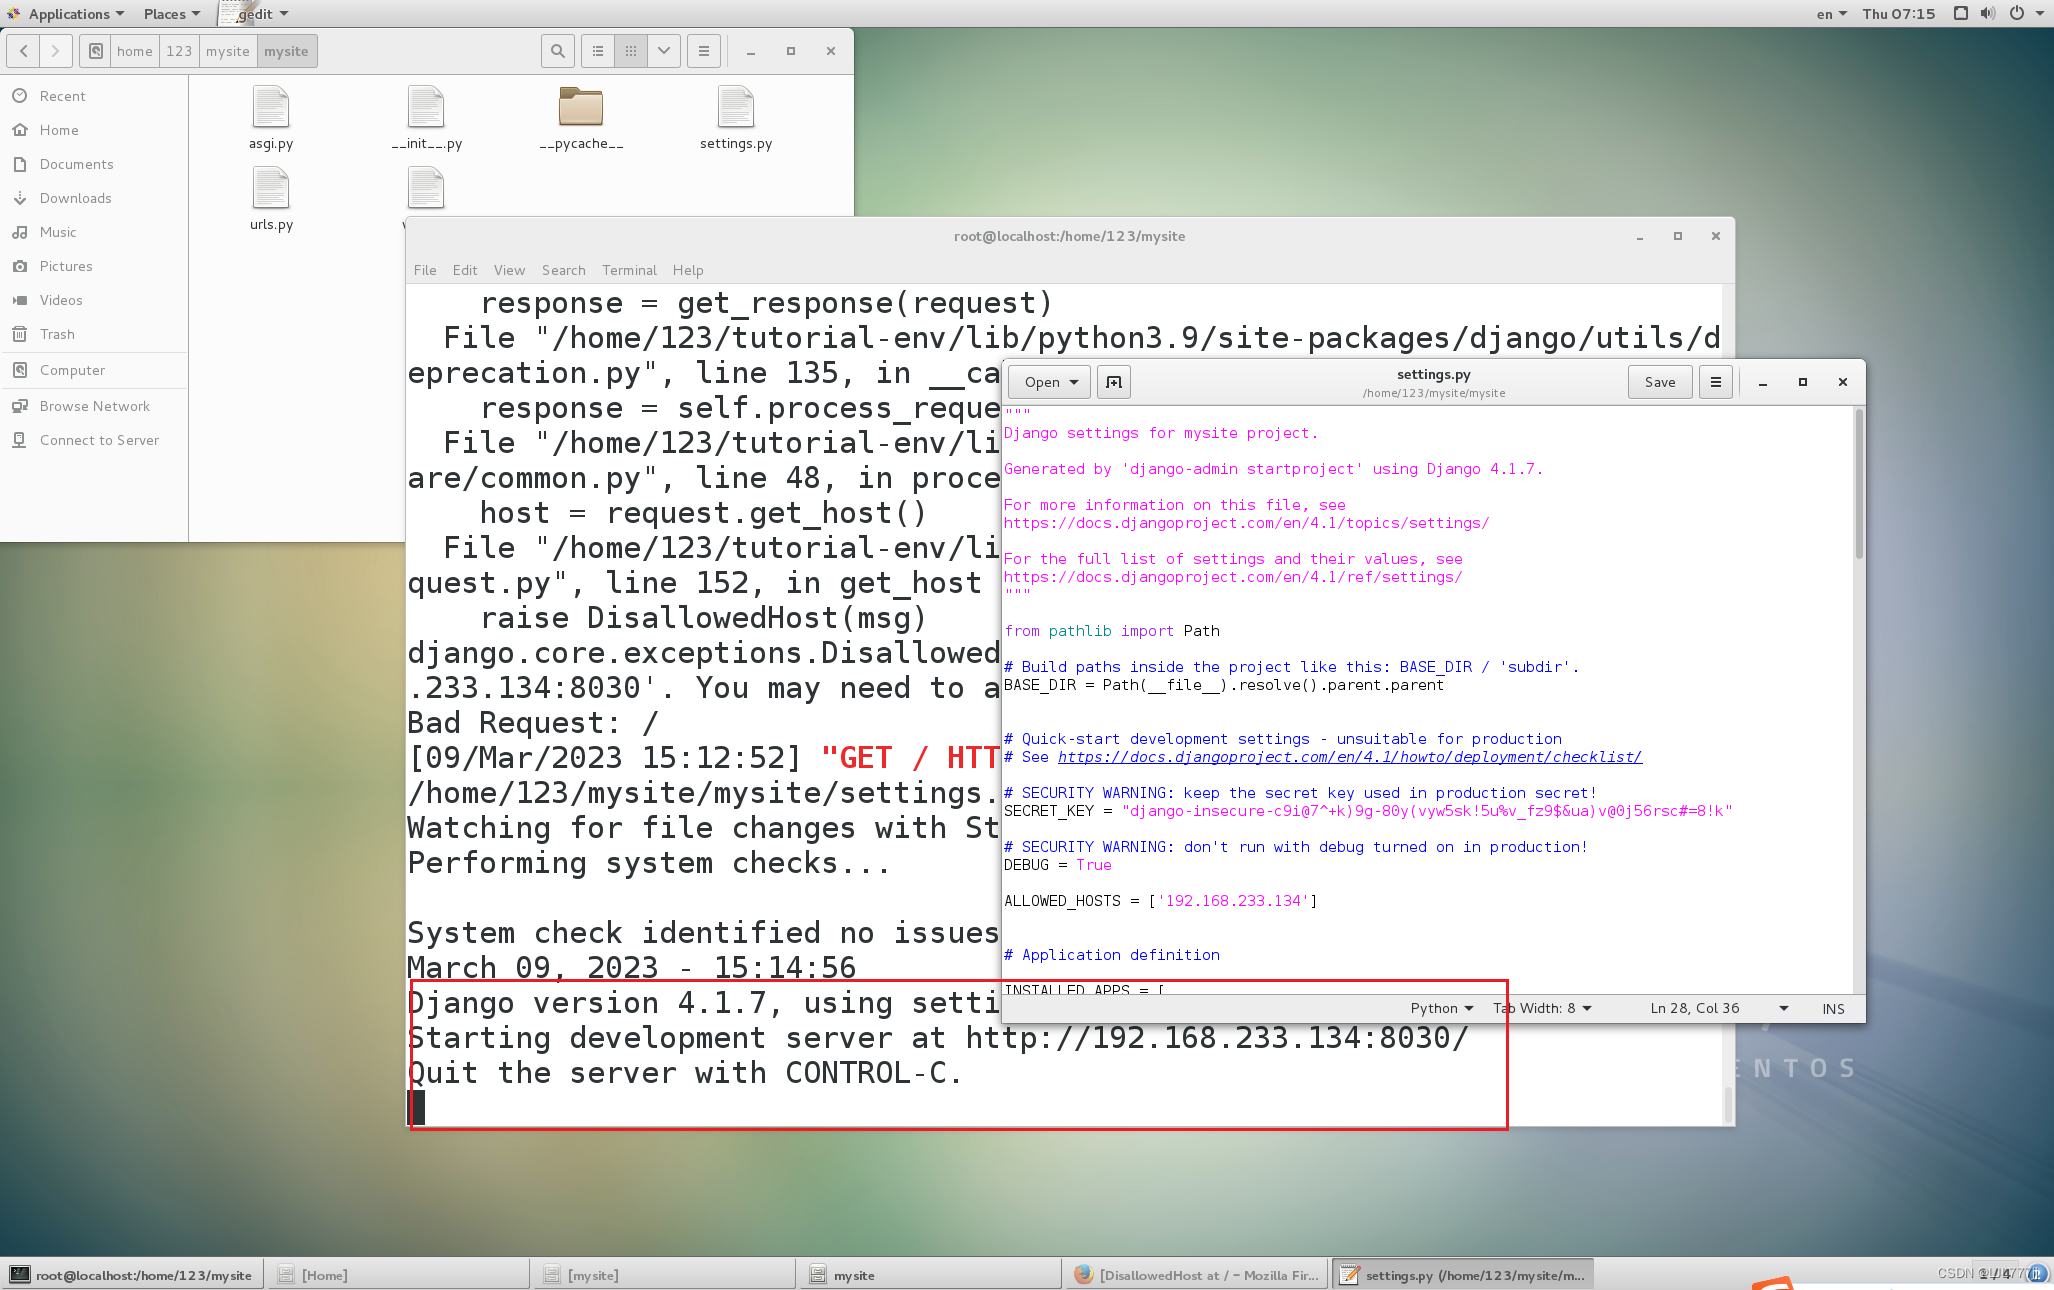This screenshot has width=2054, height=1290.
Task: Open the Tab Width dropdown
Action: pos(1542,1008)
